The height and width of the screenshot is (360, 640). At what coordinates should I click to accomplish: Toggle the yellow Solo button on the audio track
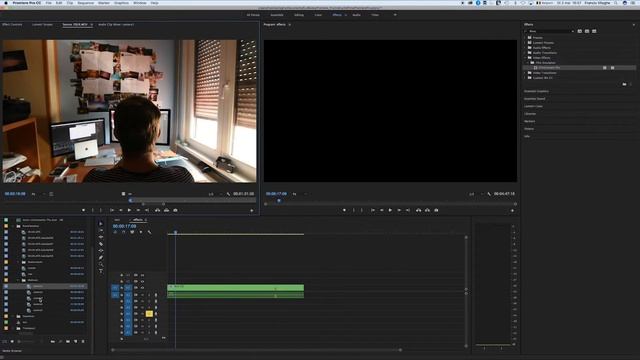(149, 313)
